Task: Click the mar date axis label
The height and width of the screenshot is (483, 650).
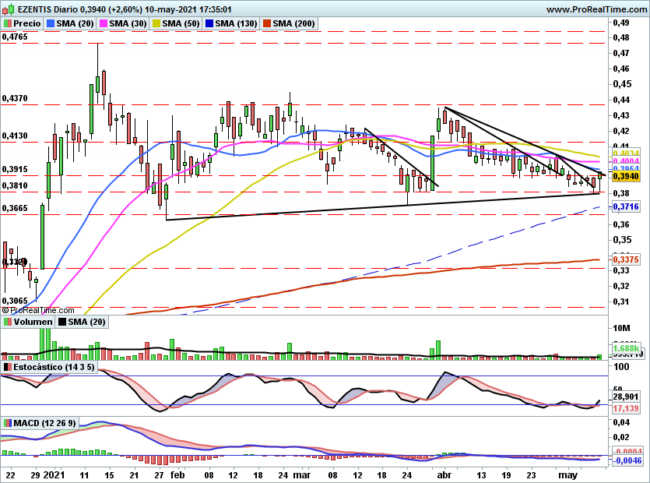Action: coord(301,475)
